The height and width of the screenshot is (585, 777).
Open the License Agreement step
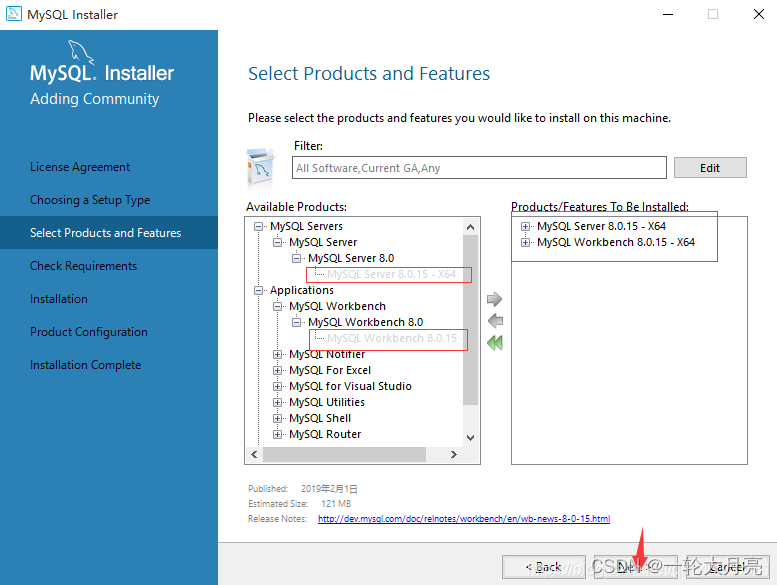(80, 167)
